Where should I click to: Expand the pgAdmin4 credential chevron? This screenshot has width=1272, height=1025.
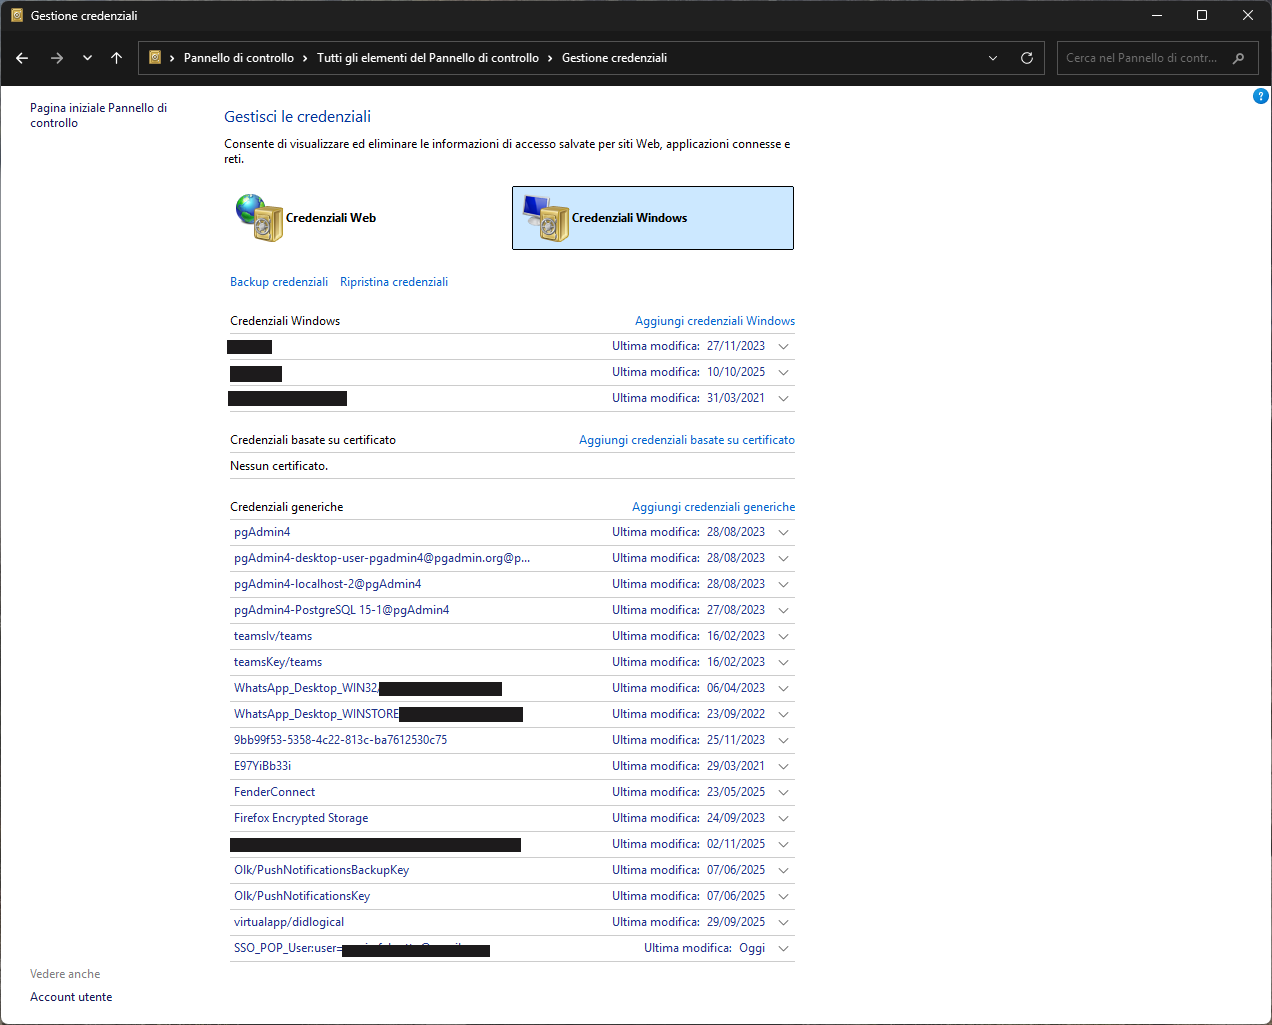point(783,532)
